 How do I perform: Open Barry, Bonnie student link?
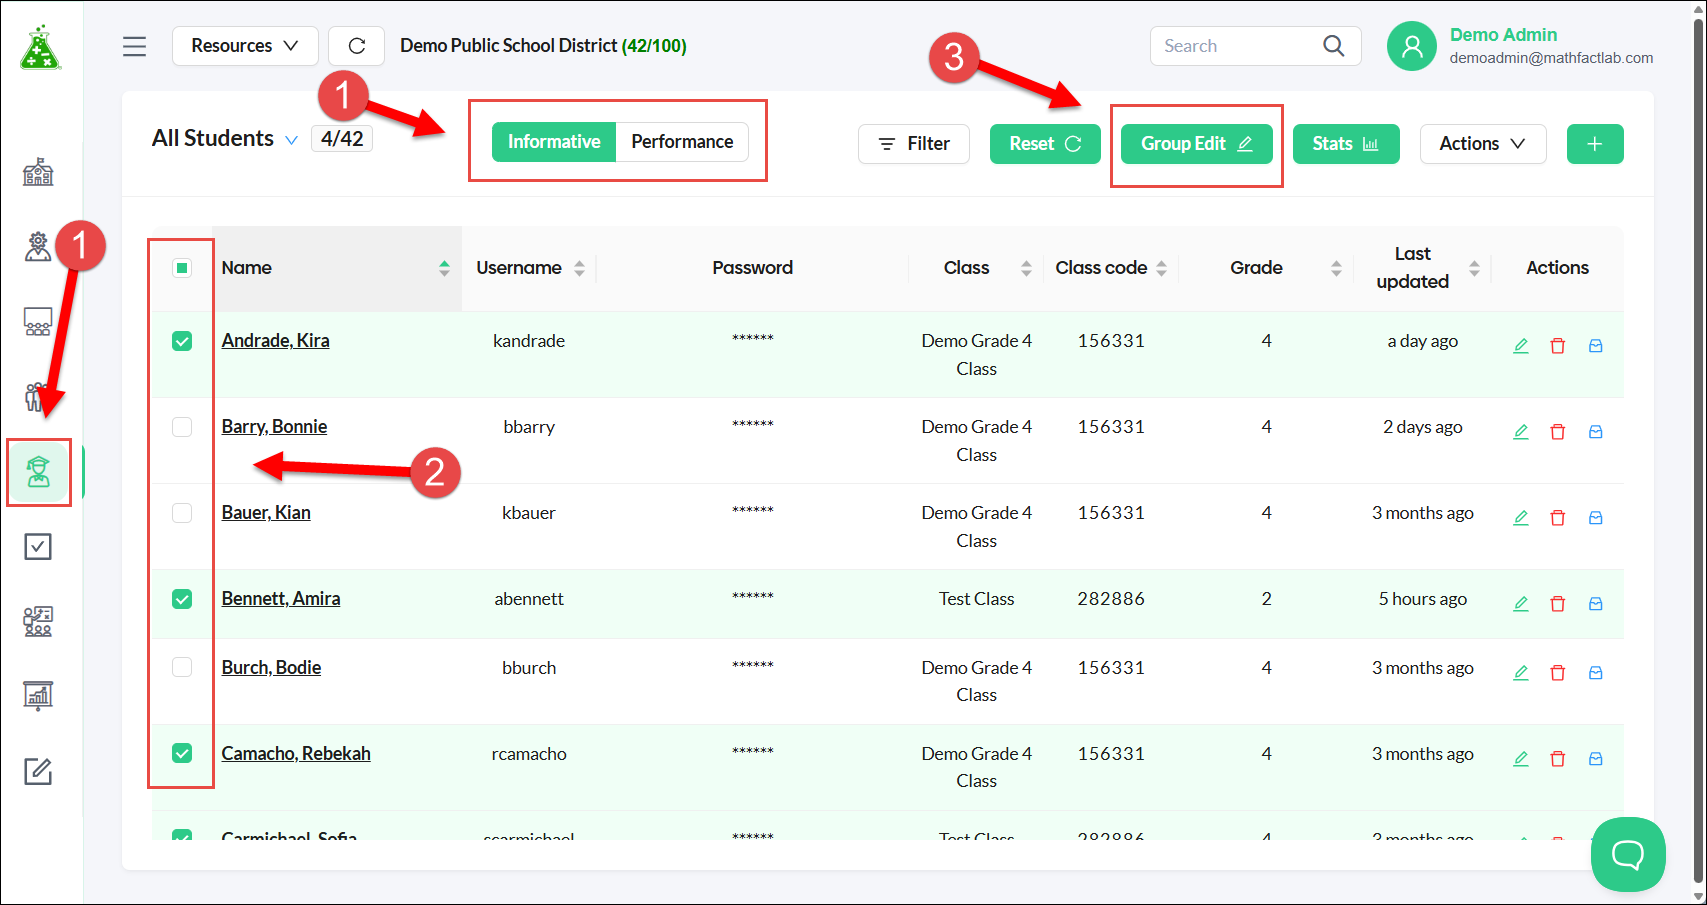point(275,427)
